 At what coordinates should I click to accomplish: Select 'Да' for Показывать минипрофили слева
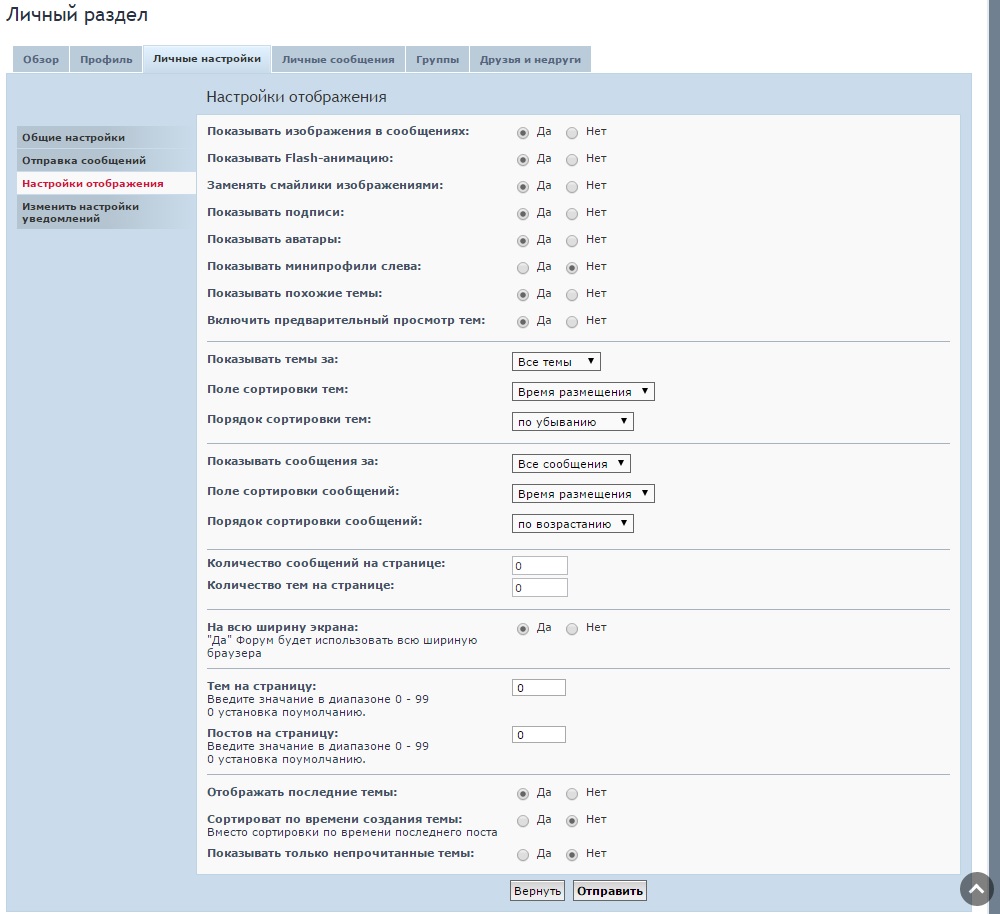coord(523,267)
